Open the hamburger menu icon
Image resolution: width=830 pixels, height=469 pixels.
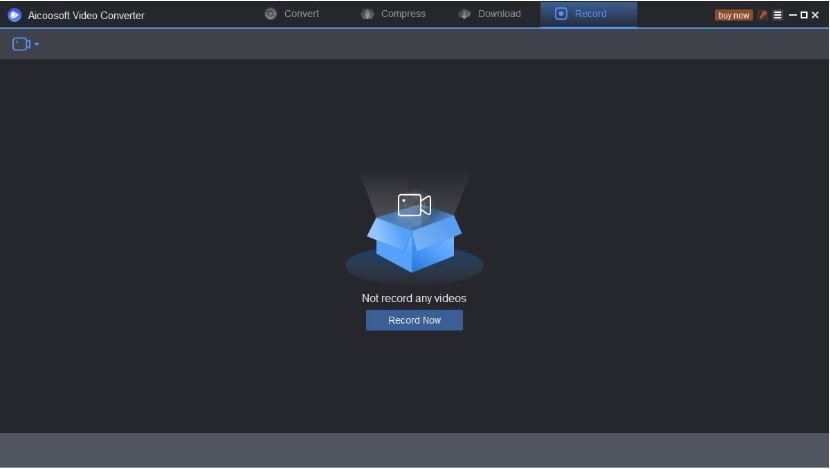click(x=778, y=15)
